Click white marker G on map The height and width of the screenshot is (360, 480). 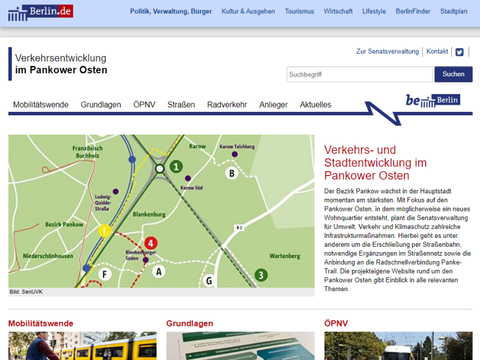click(209, 281)
